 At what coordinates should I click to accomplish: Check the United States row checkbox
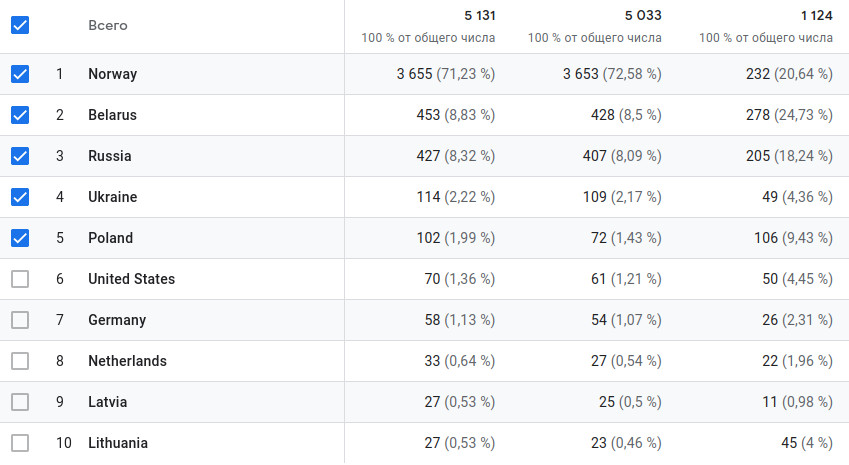pyautogui.click(x=20, y=279)
